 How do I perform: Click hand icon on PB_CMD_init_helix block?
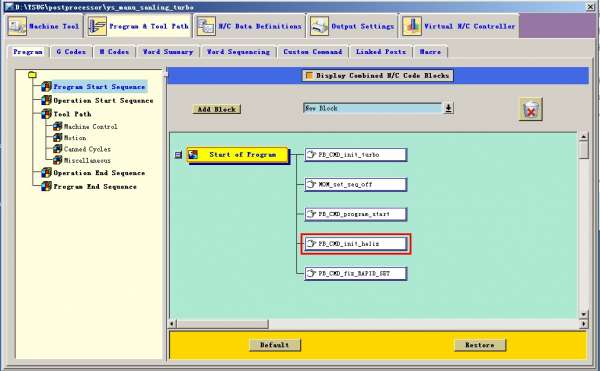point(311,243)
